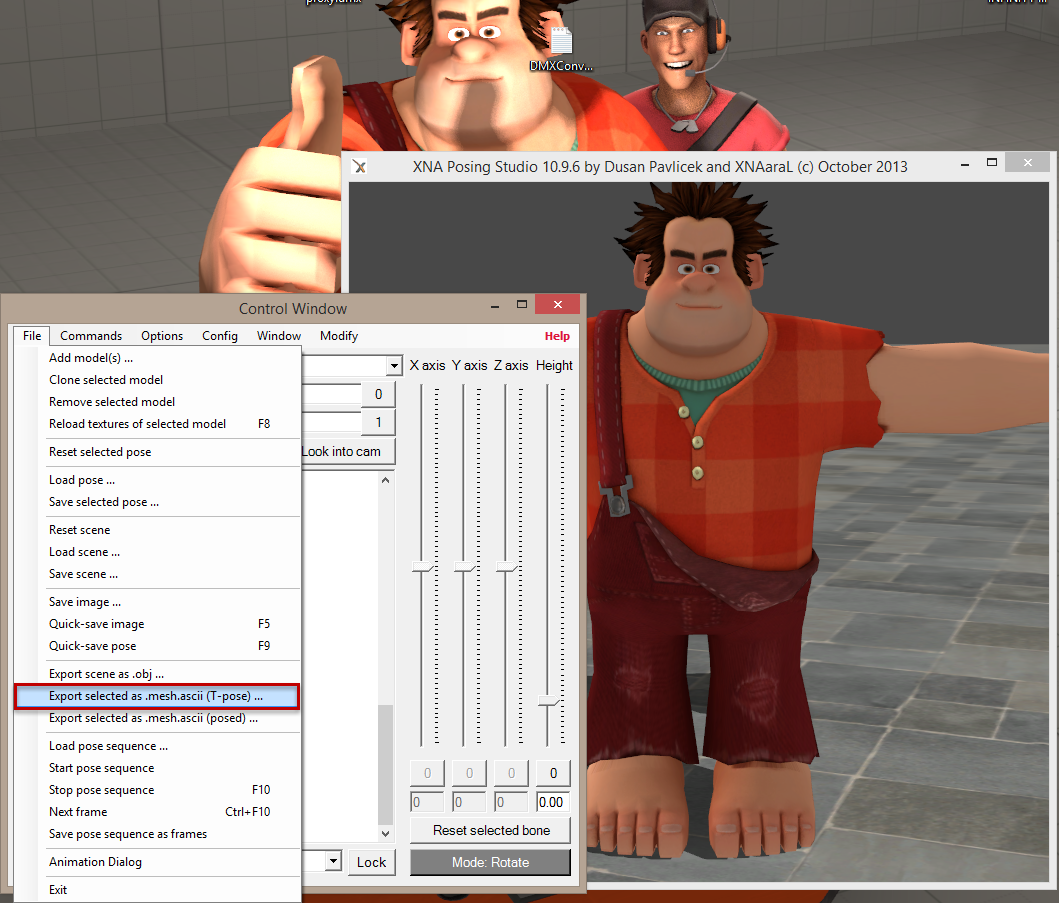
Task: Select Reset scene
Action: (157, 530)
